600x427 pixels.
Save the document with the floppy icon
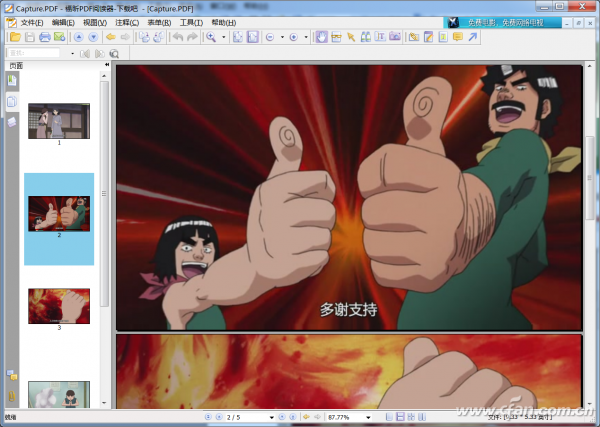click(30, 37)
